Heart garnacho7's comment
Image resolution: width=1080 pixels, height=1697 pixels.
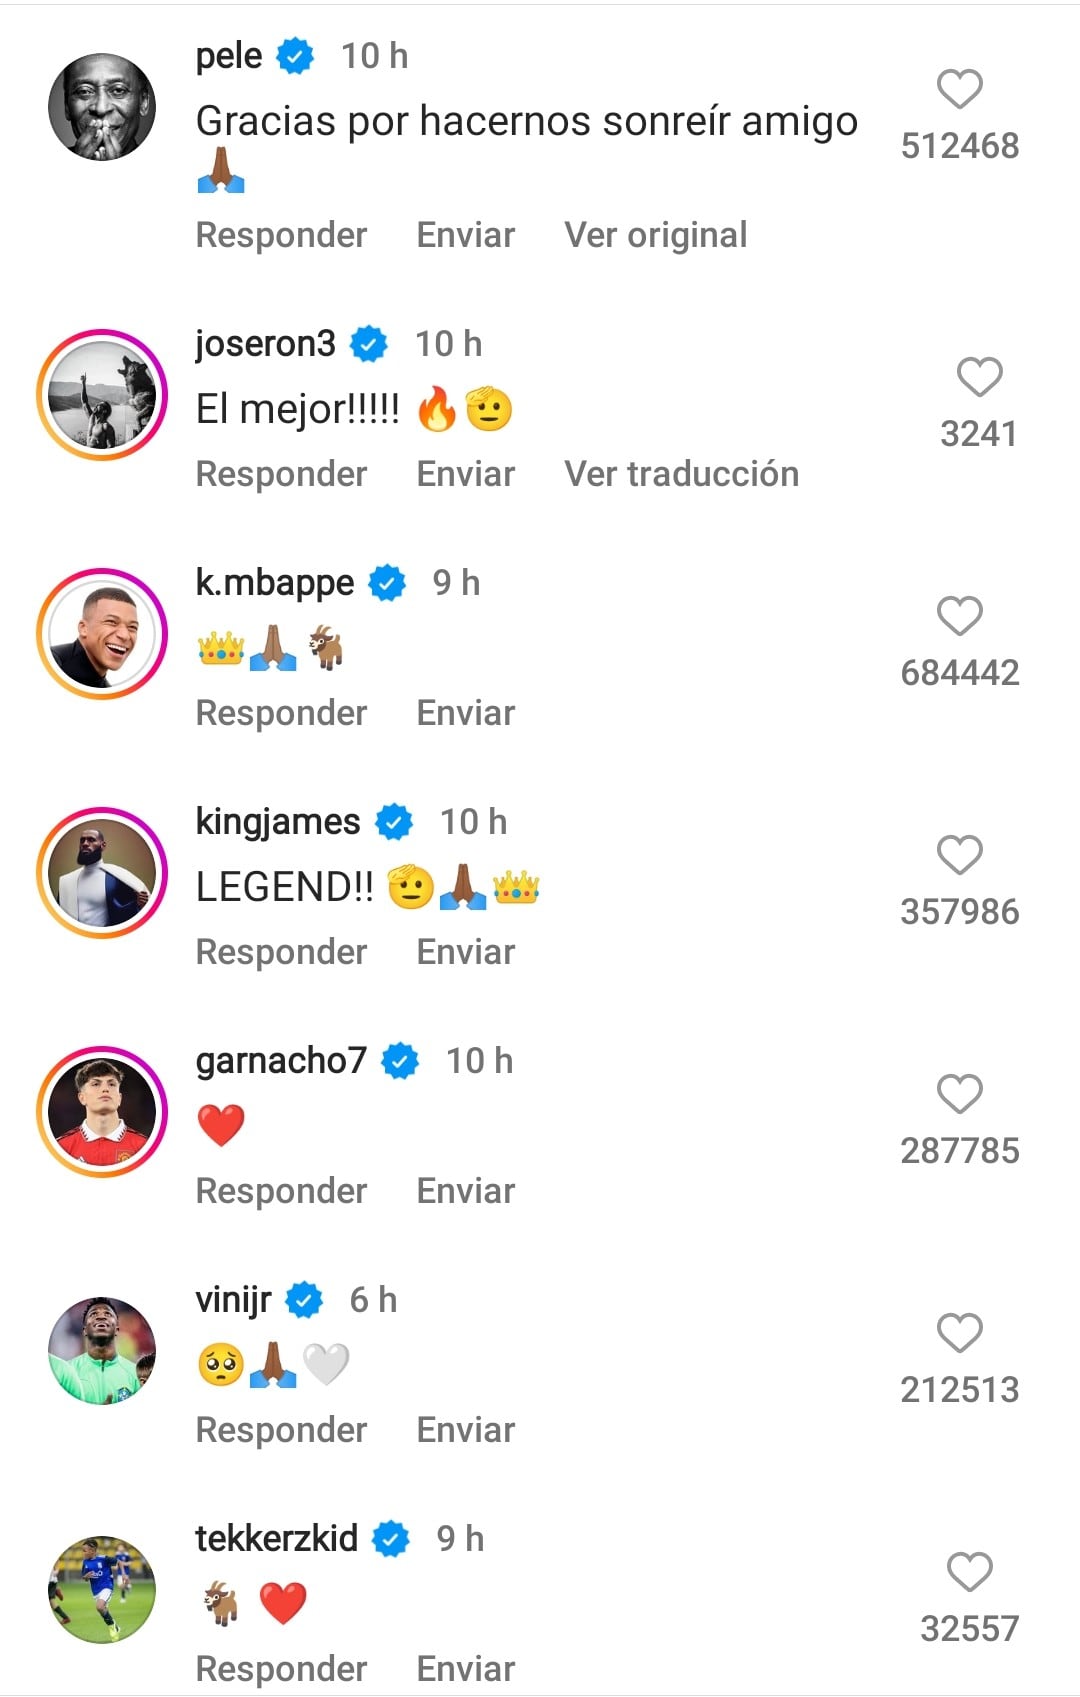point(959,1094)
